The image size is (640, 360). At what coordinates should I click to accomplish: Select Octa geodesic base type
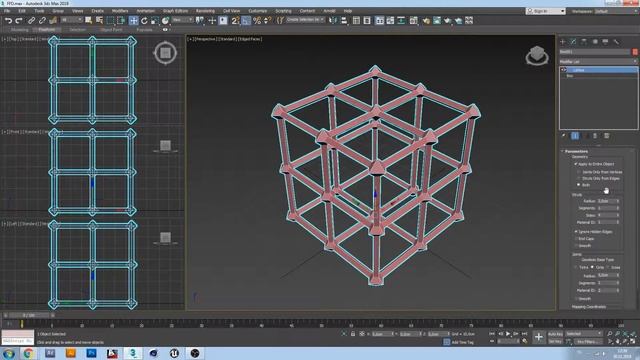(x=592, y=267)
